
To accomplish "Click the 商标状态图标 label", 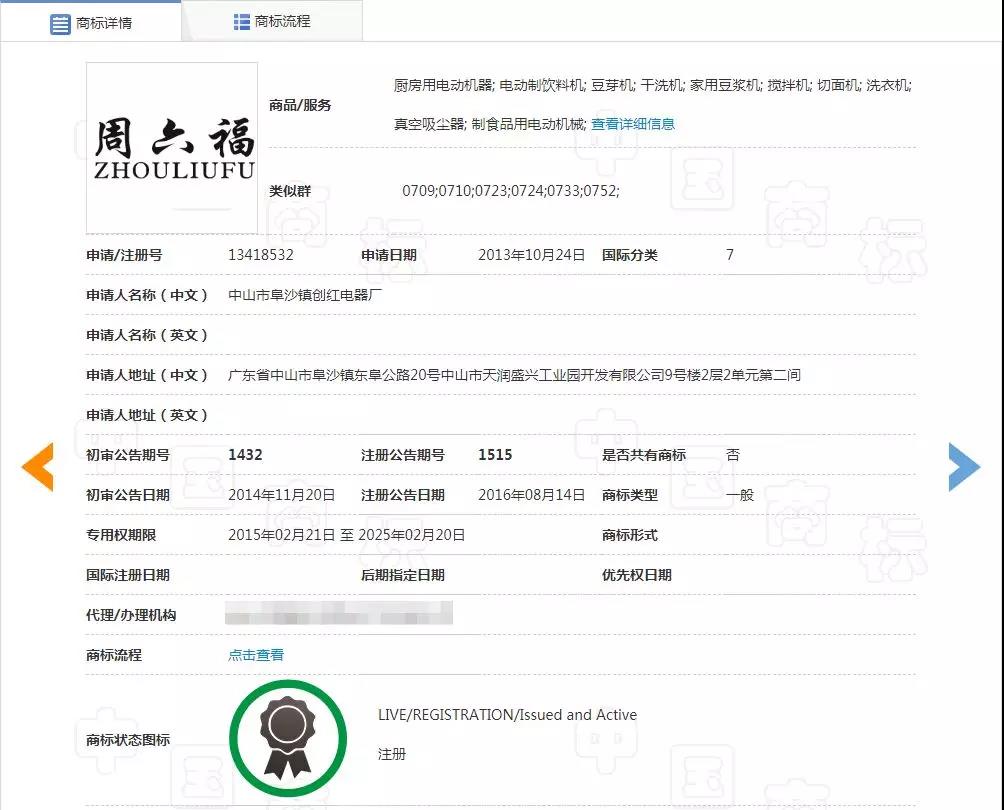I will (128, 740).
